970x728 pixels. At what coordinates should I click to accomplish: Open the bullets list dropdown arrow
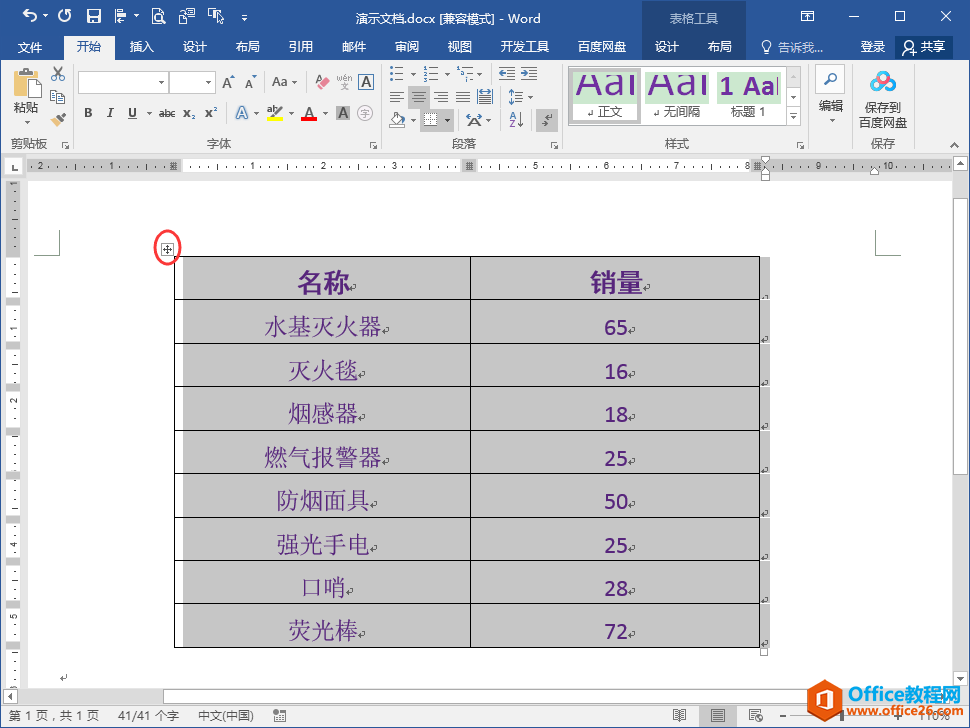pos(413,75)
